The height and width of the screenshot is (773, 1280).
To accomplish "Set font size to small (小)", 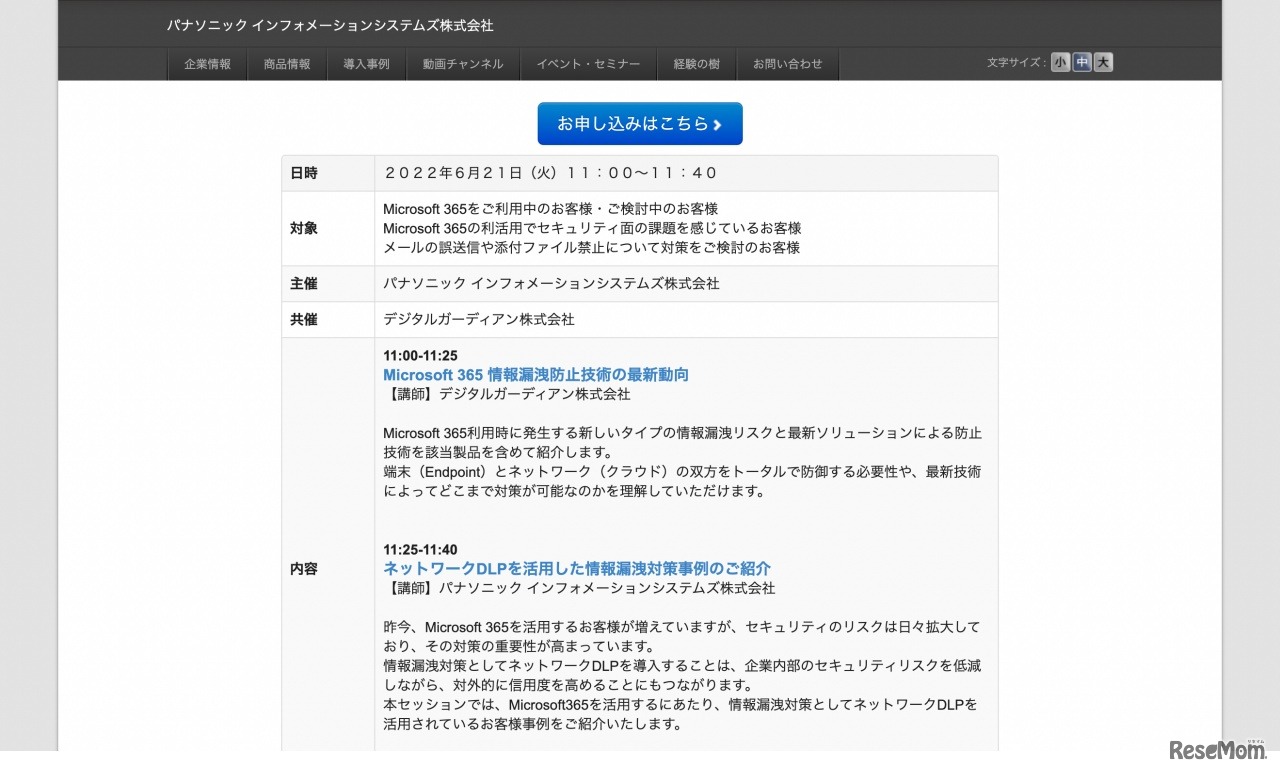I will pos(1060,63).
